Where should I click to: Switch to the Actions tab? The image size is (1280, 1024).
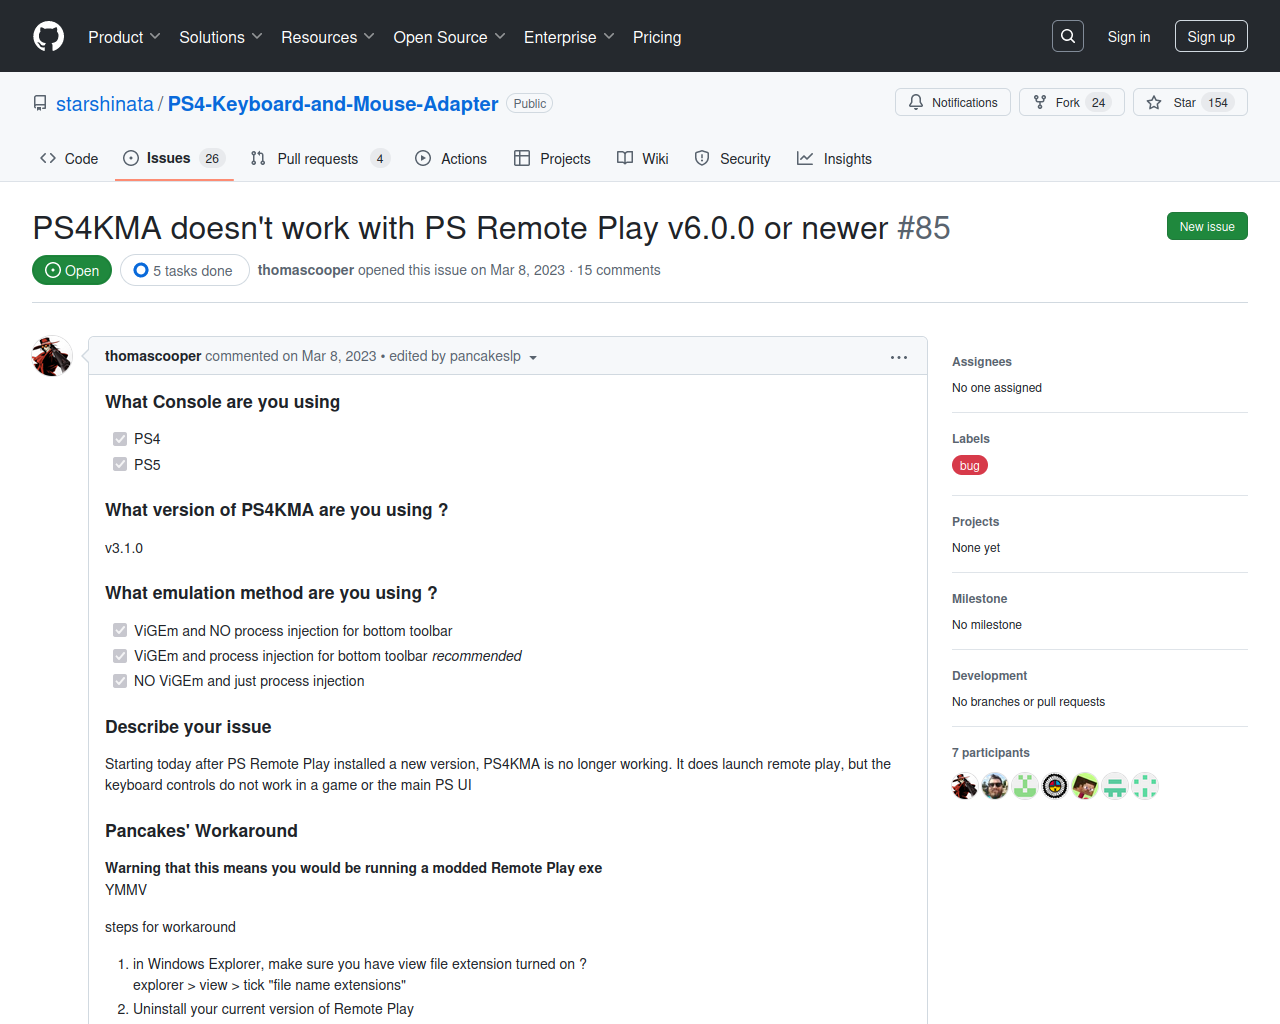click(451, 158)
